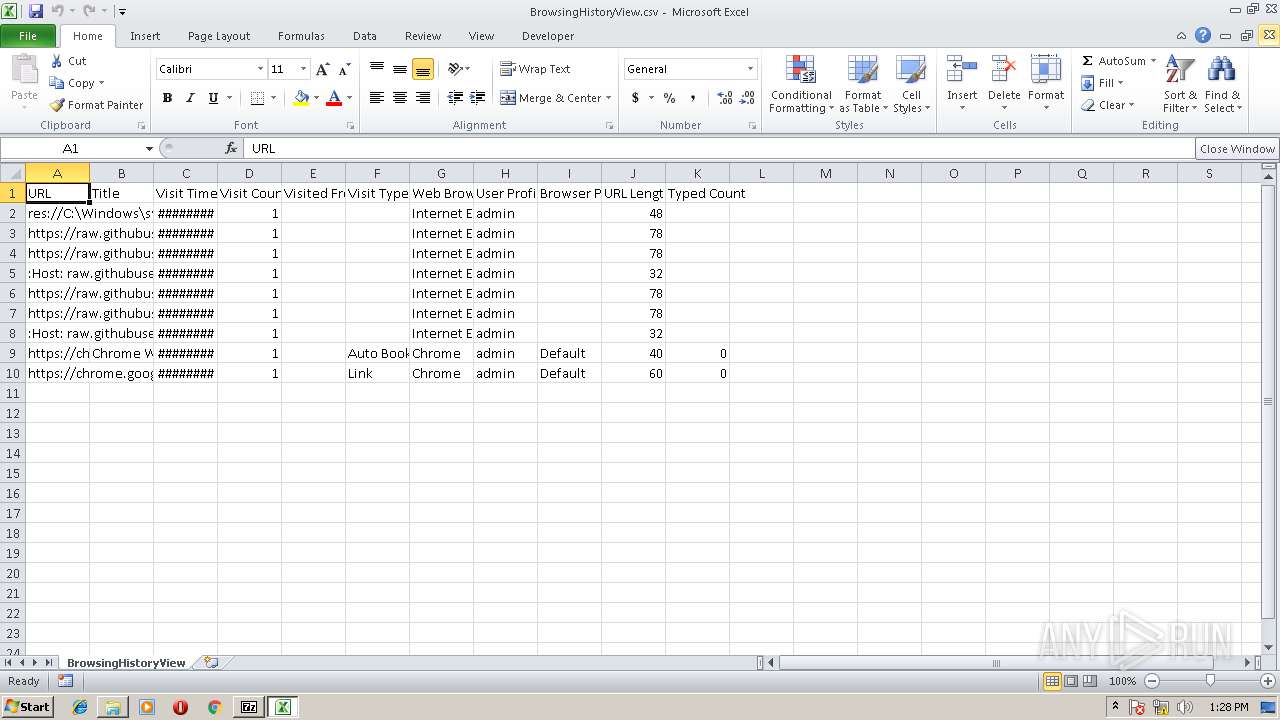Screen dimensions: 1280x720
Task: Click the Delete cells icon
Action: click(x=1004, y=70)
